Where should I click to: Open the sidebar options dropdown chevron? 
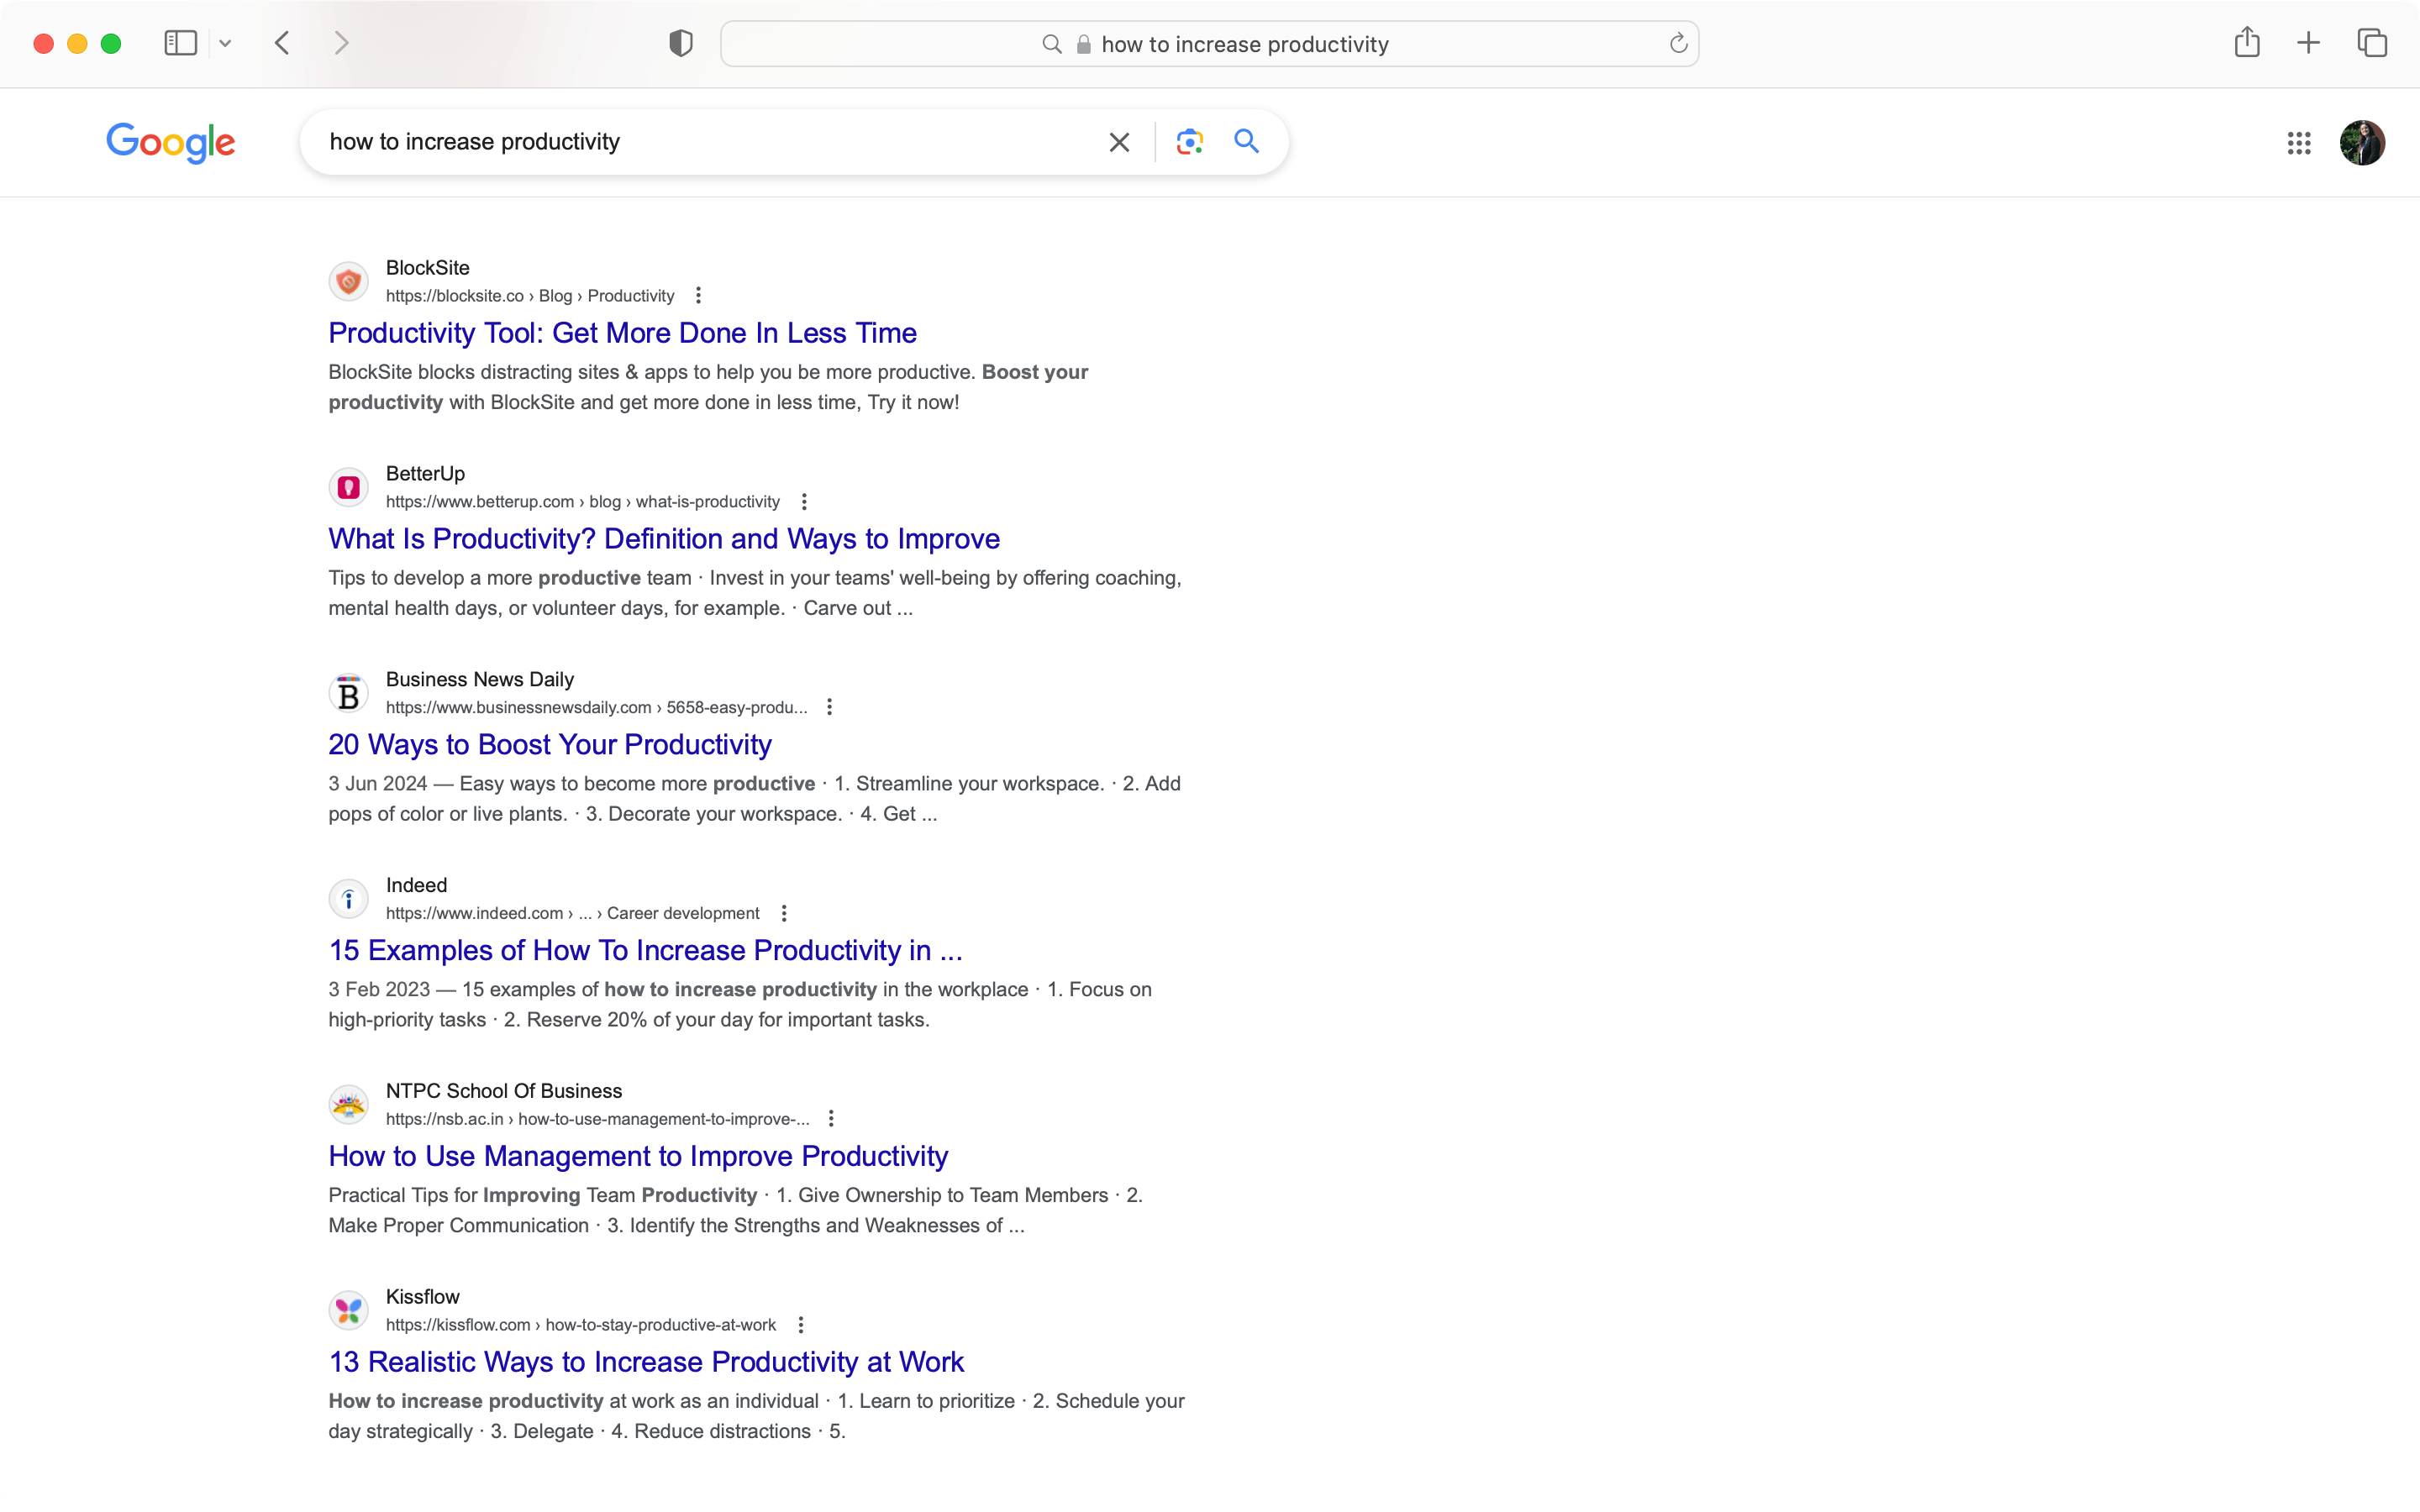point(225,43)
